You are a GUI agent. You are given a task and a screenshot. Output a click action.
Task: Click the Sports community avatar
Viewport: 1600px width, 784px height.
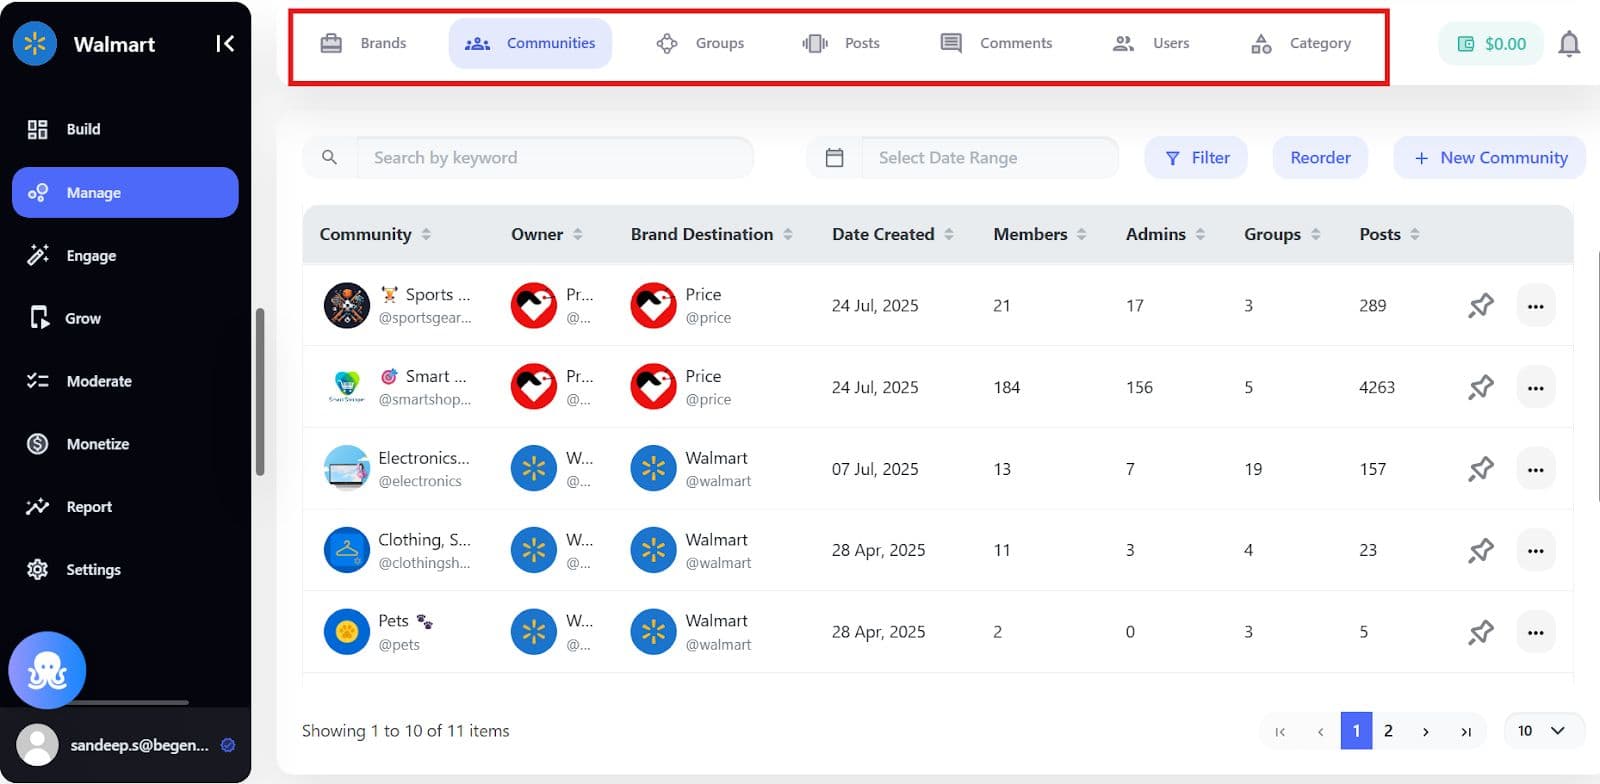click(x=347, y=306)
